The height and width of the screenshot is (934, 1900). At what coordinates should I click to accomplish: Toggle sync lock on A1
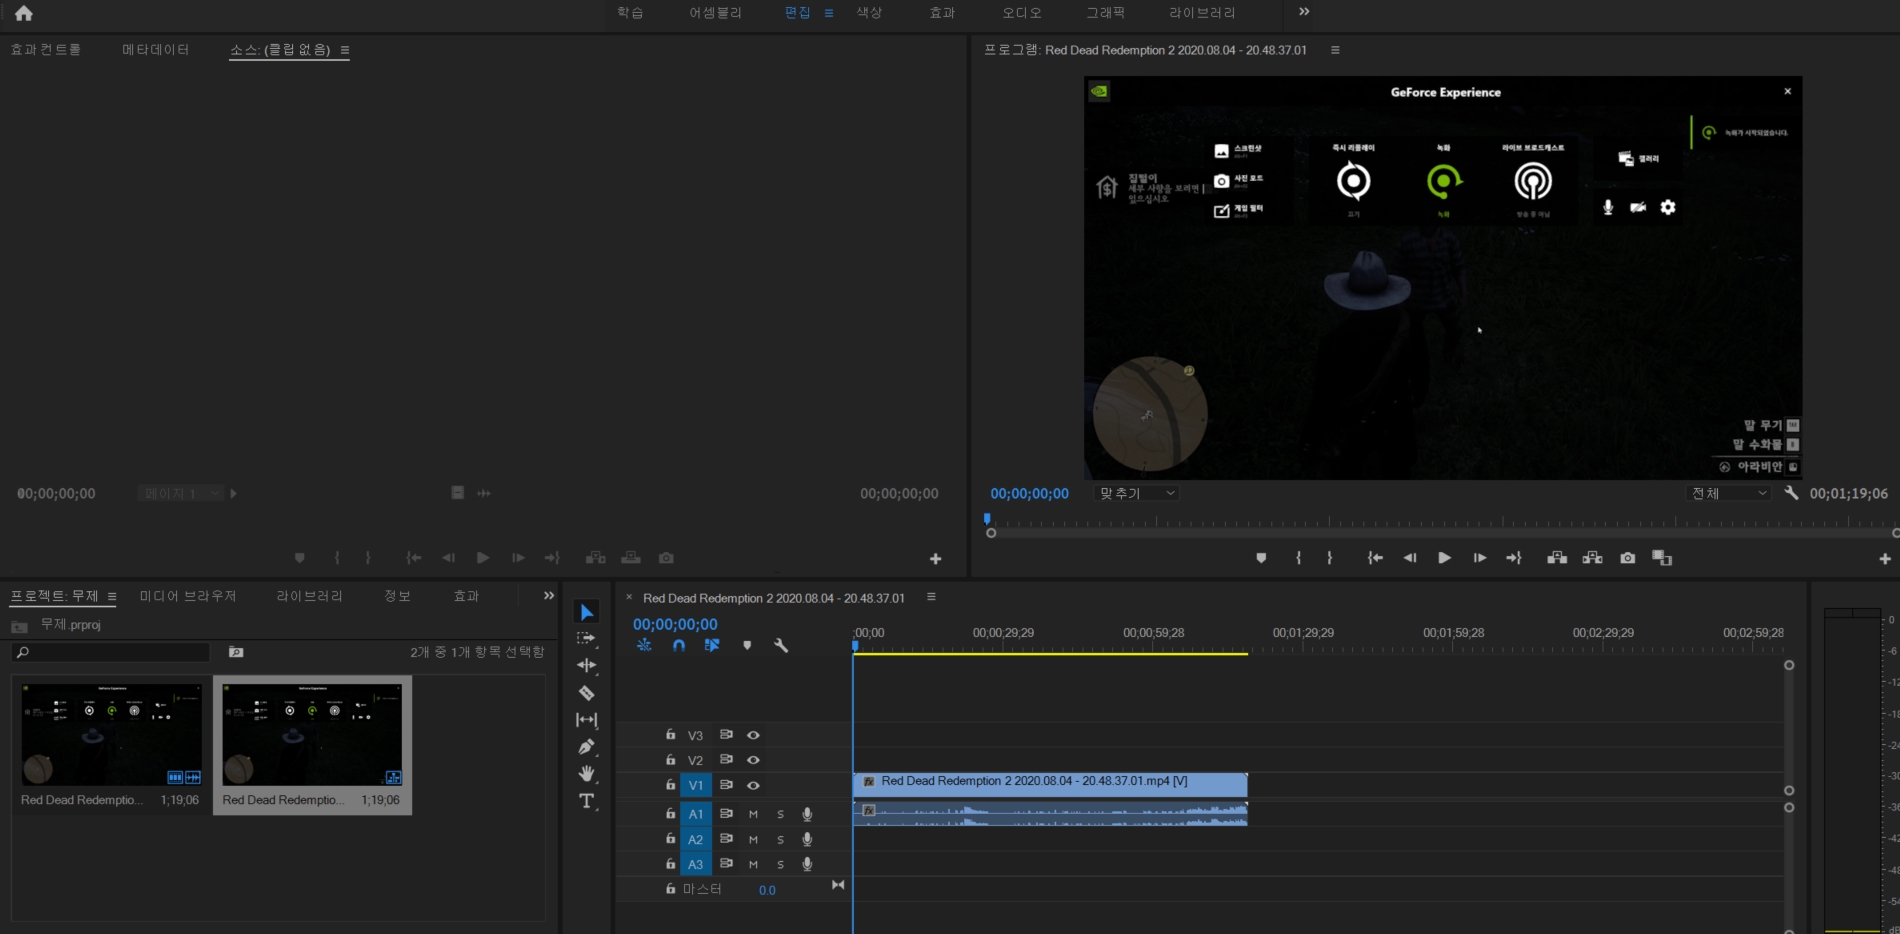[726, 814]
